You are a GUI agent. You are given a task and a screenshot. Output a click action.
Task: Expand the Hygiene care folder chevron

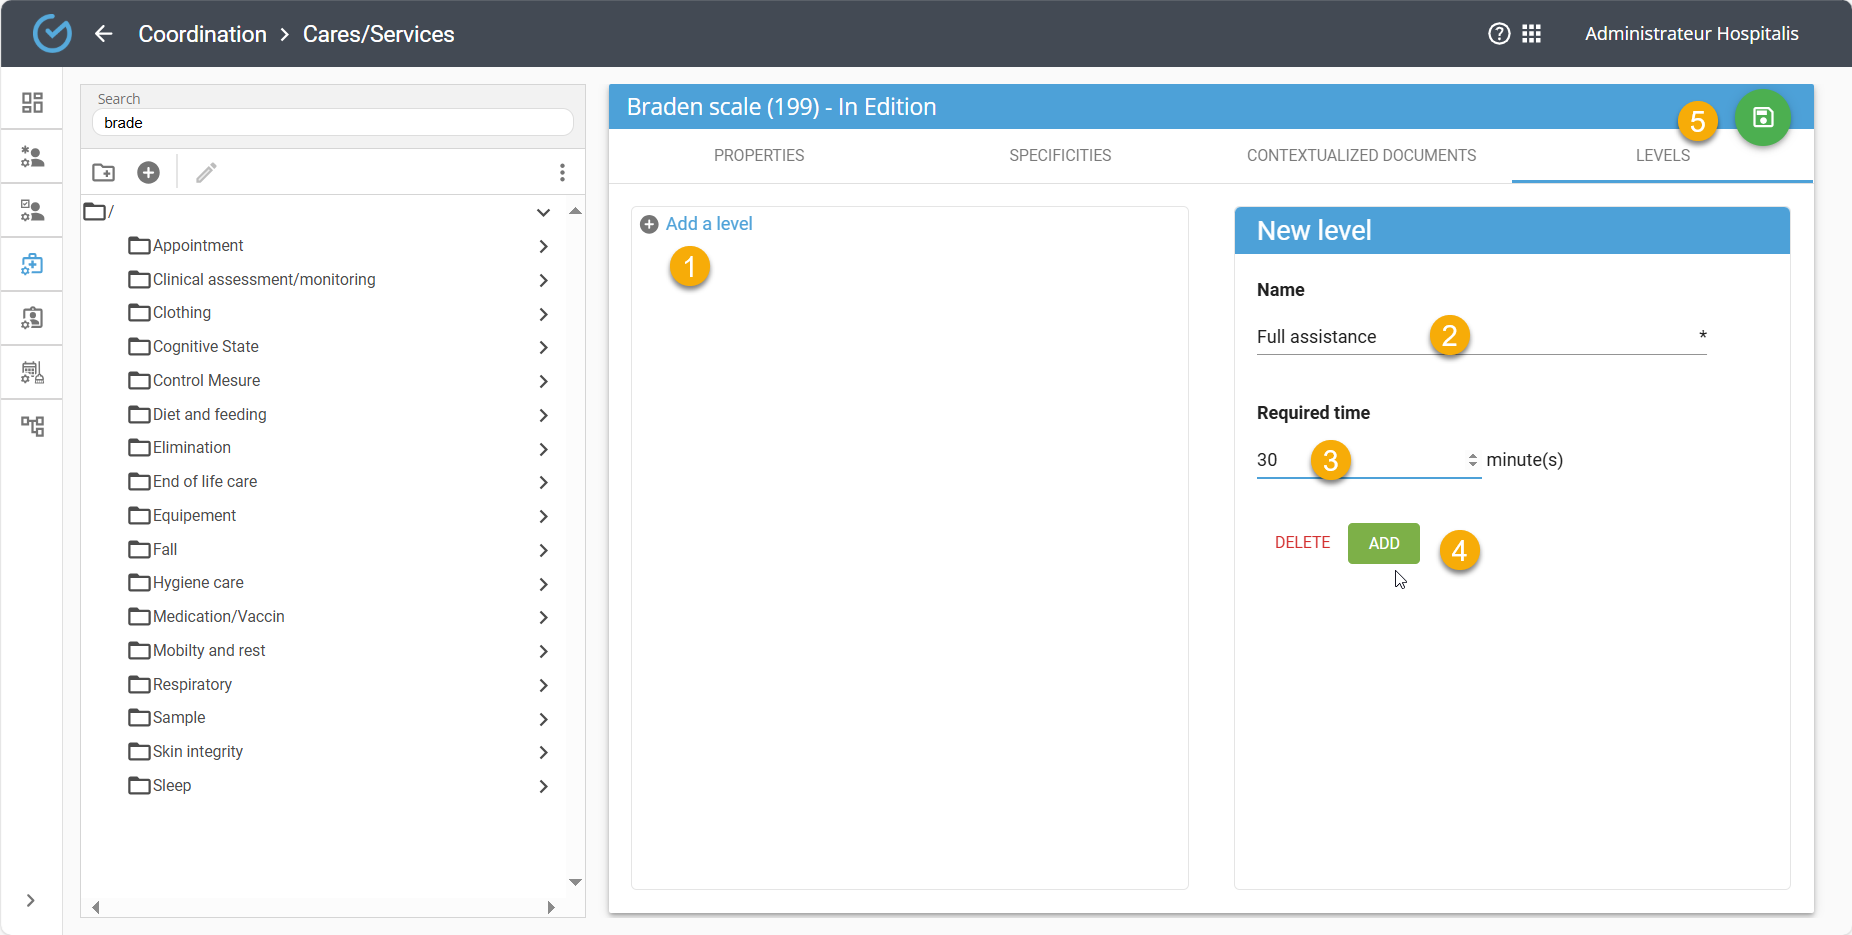(x=543, y=583)
